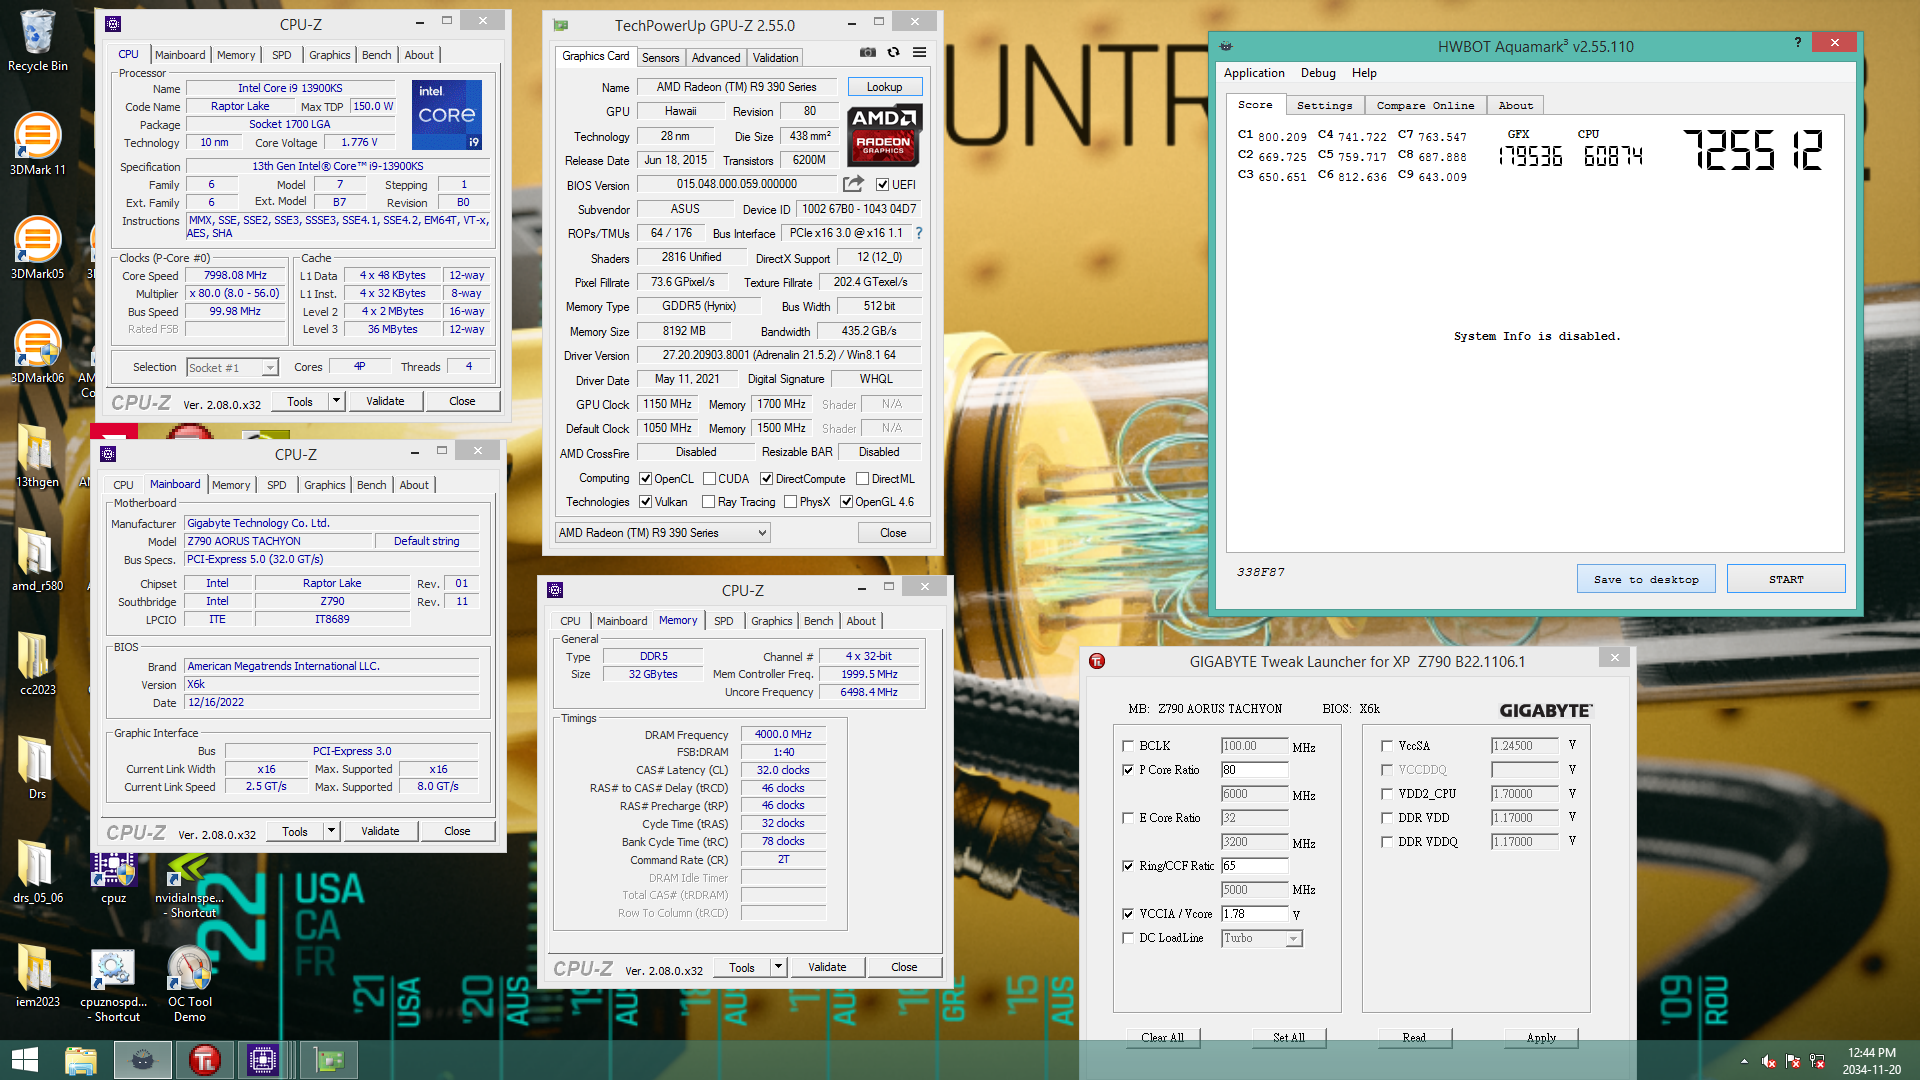Open Compare Online tab in Aquamark
The height and width of the screenshot is (1080, 1920).
point(1425,105)
